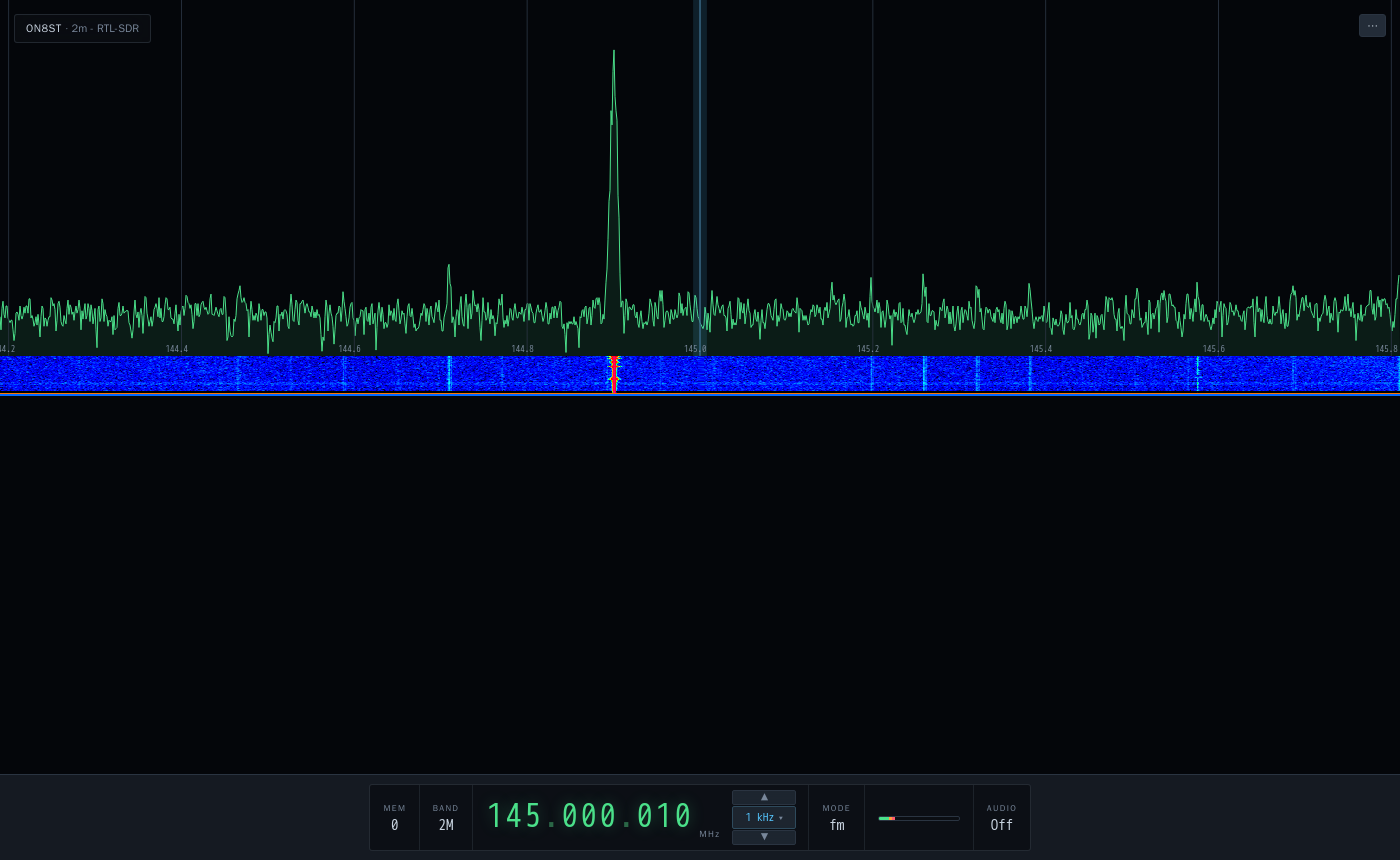Open the BAND 2M selector
Screen dimensions: 1400x860
tap(446, 817)
